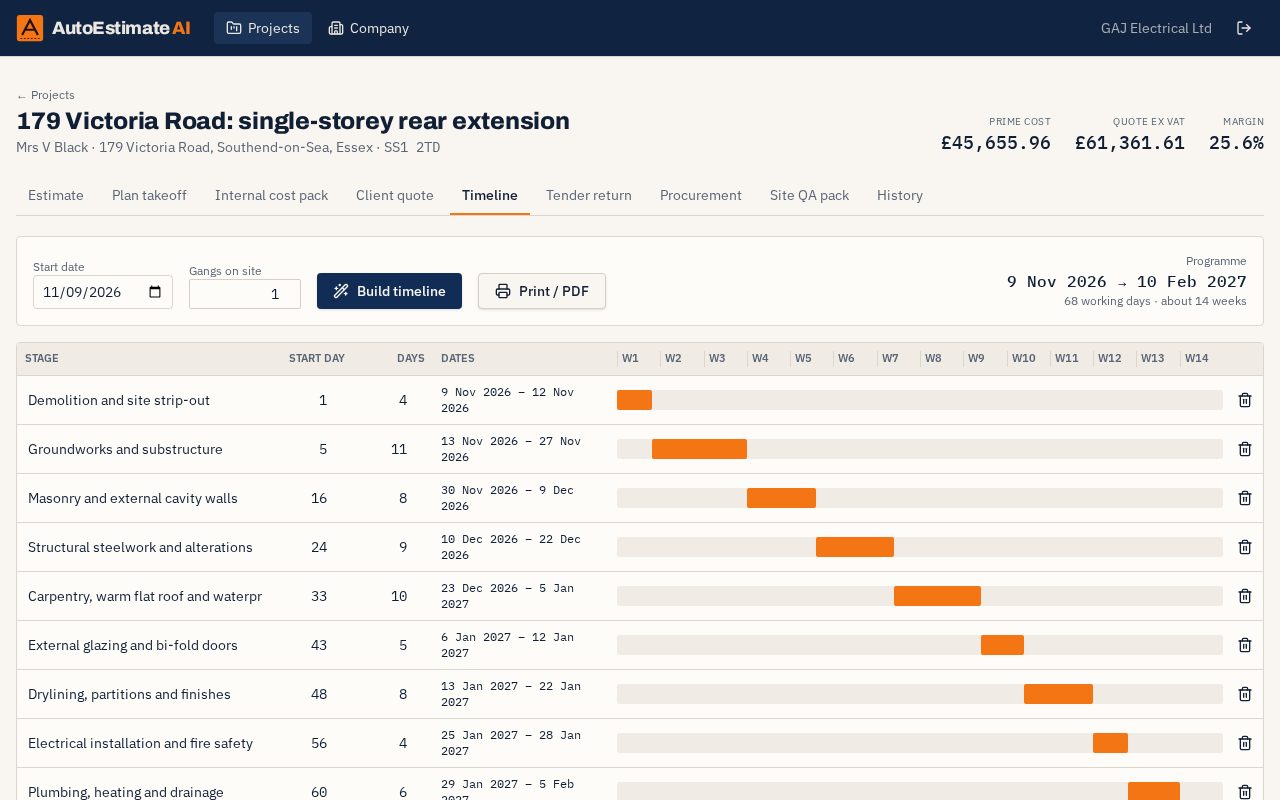Image resolution: width=1280 pixels, height=800 pixels.
Task: Switch to the Site QA pack tab
Action: pos(809,195)
